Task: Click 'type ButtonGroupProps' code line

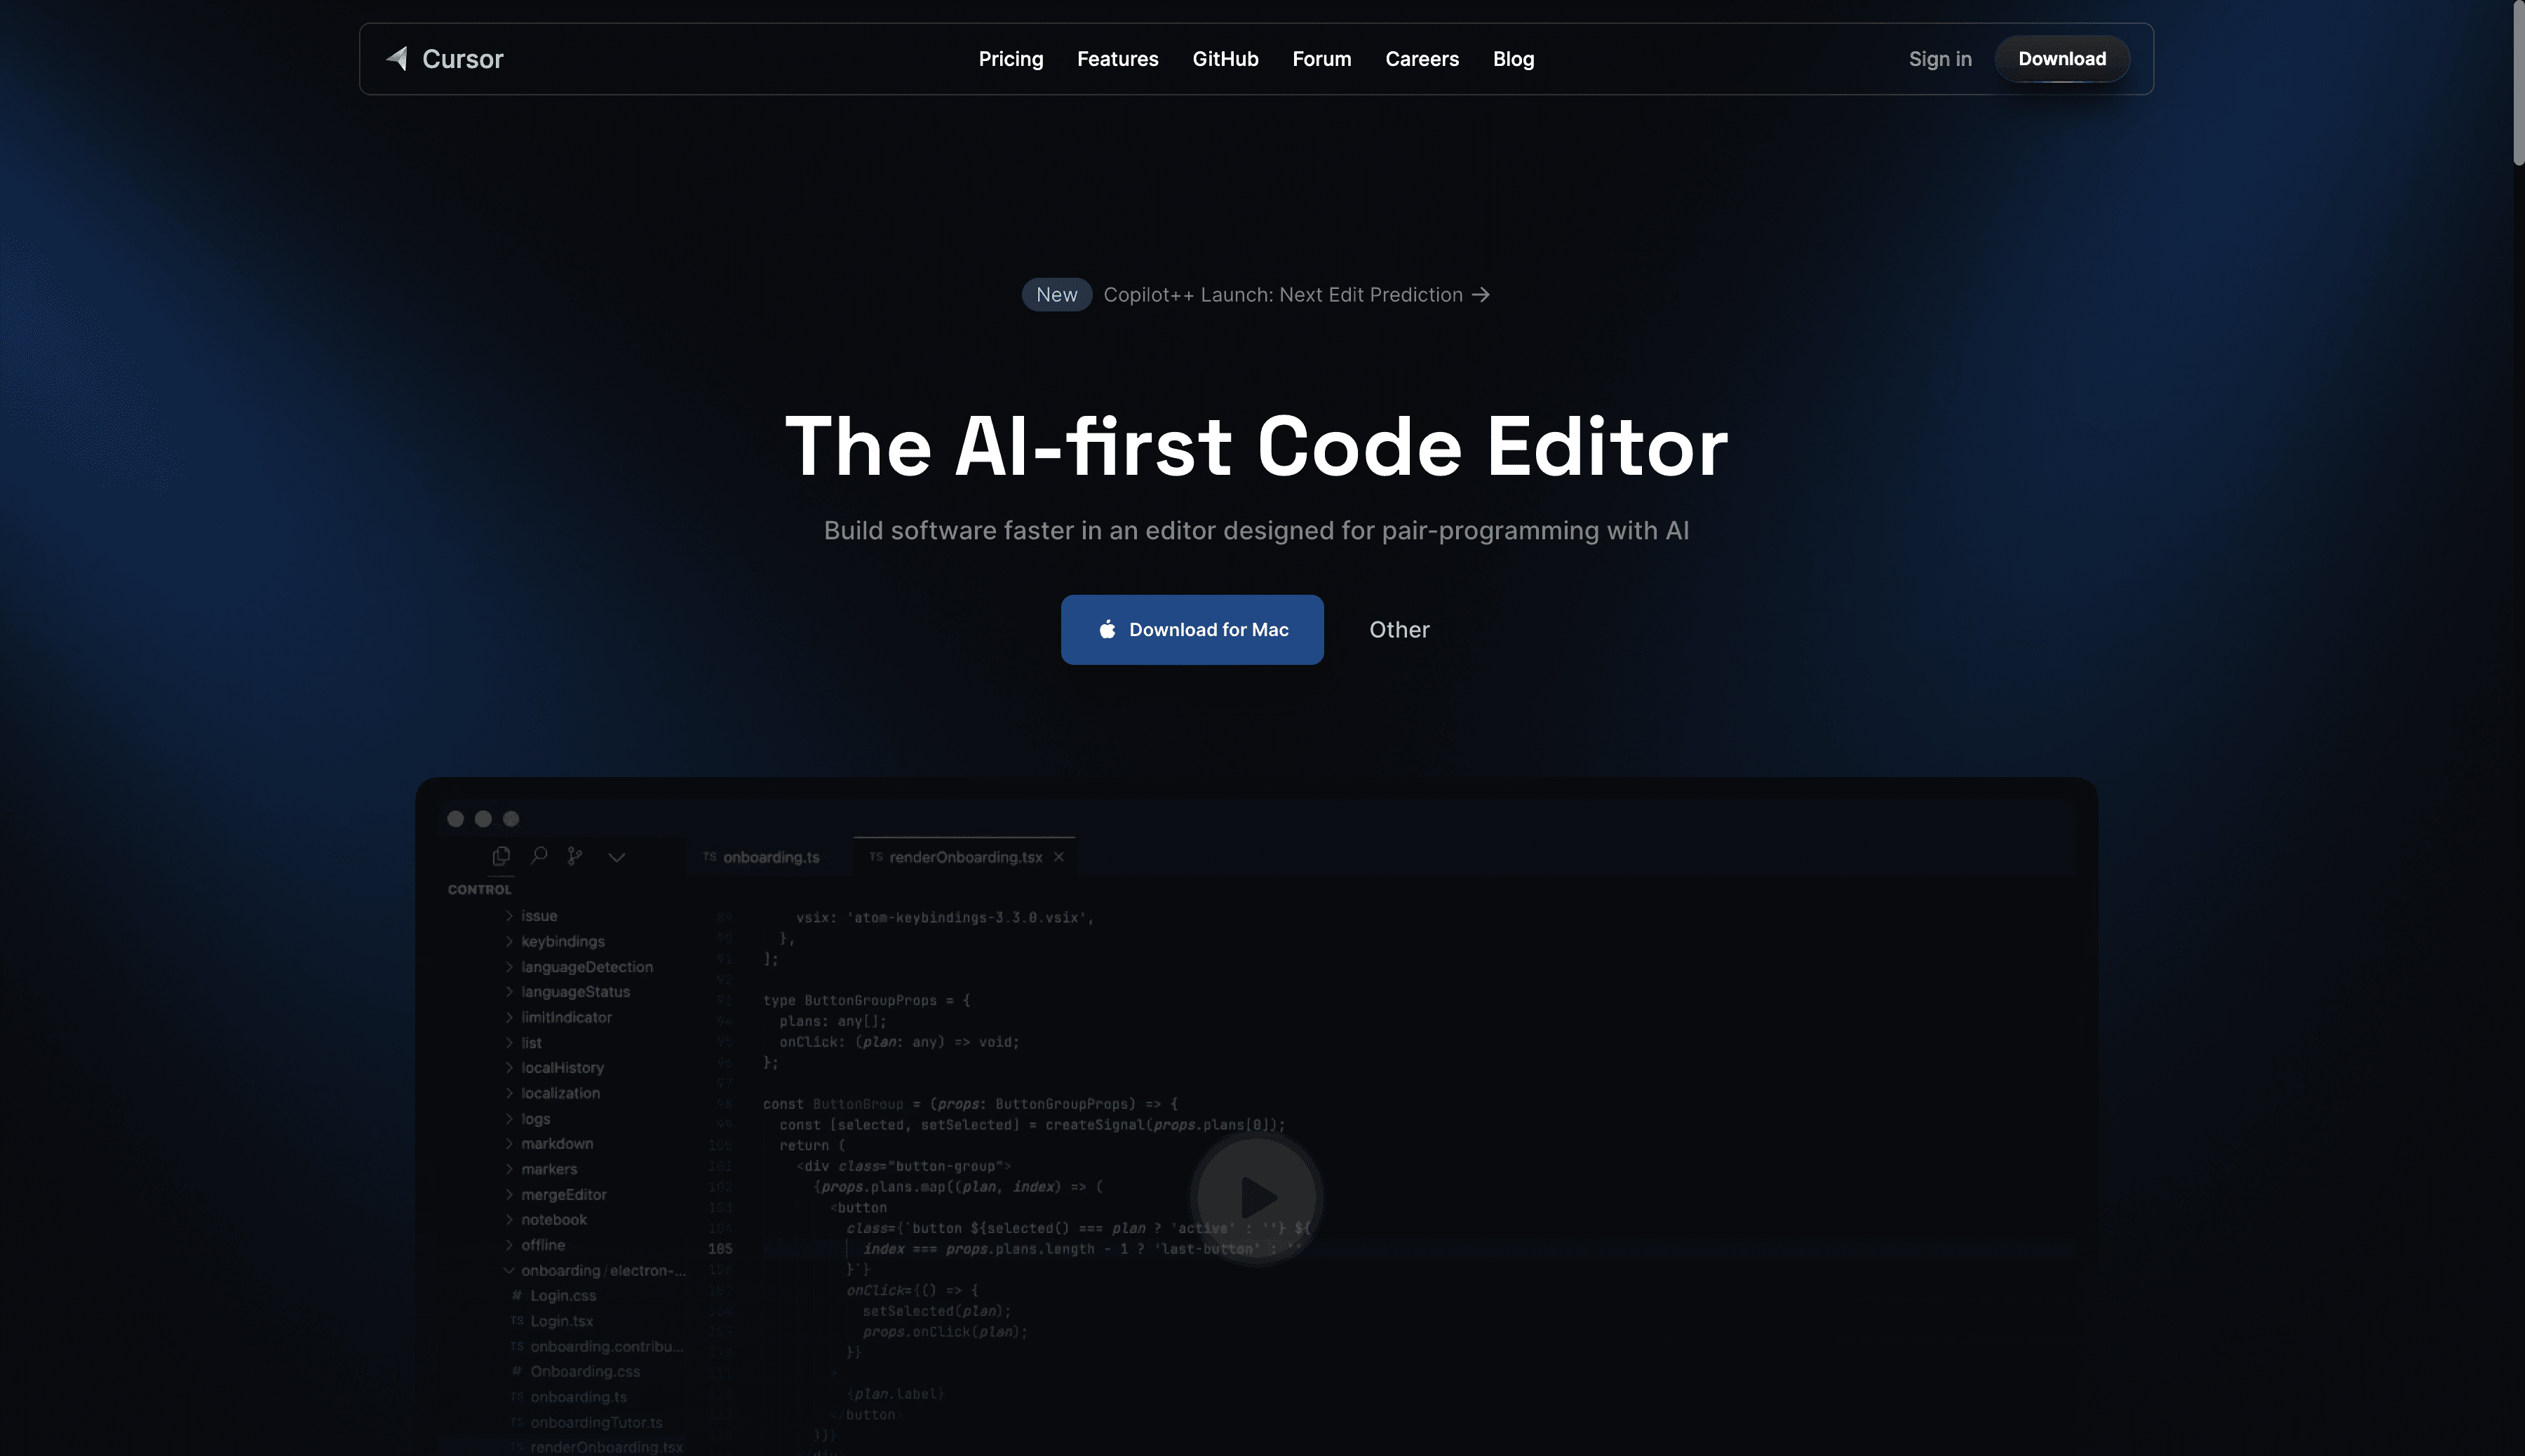Action: point(866,1001)
